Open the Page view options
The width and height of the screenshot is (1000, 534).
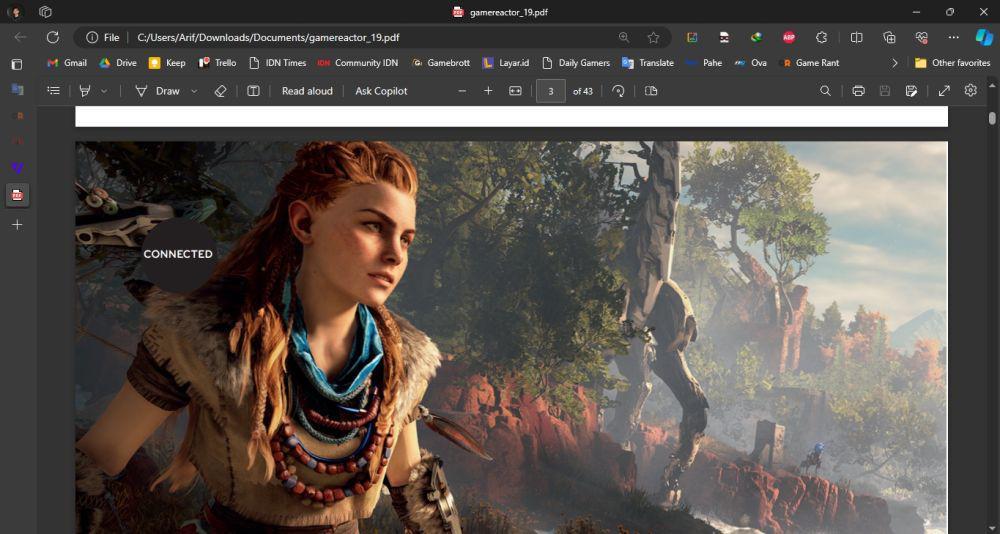click(651, 91)
